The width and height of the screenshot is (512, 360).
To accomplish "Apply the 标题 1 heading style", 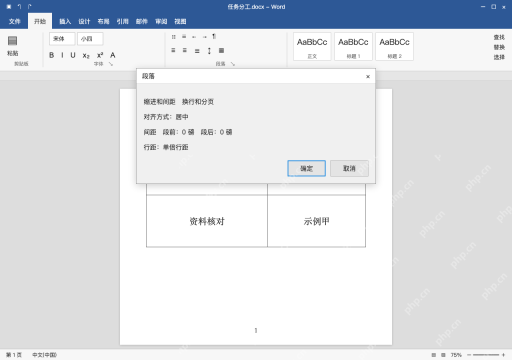I will [x=353, y=47].
